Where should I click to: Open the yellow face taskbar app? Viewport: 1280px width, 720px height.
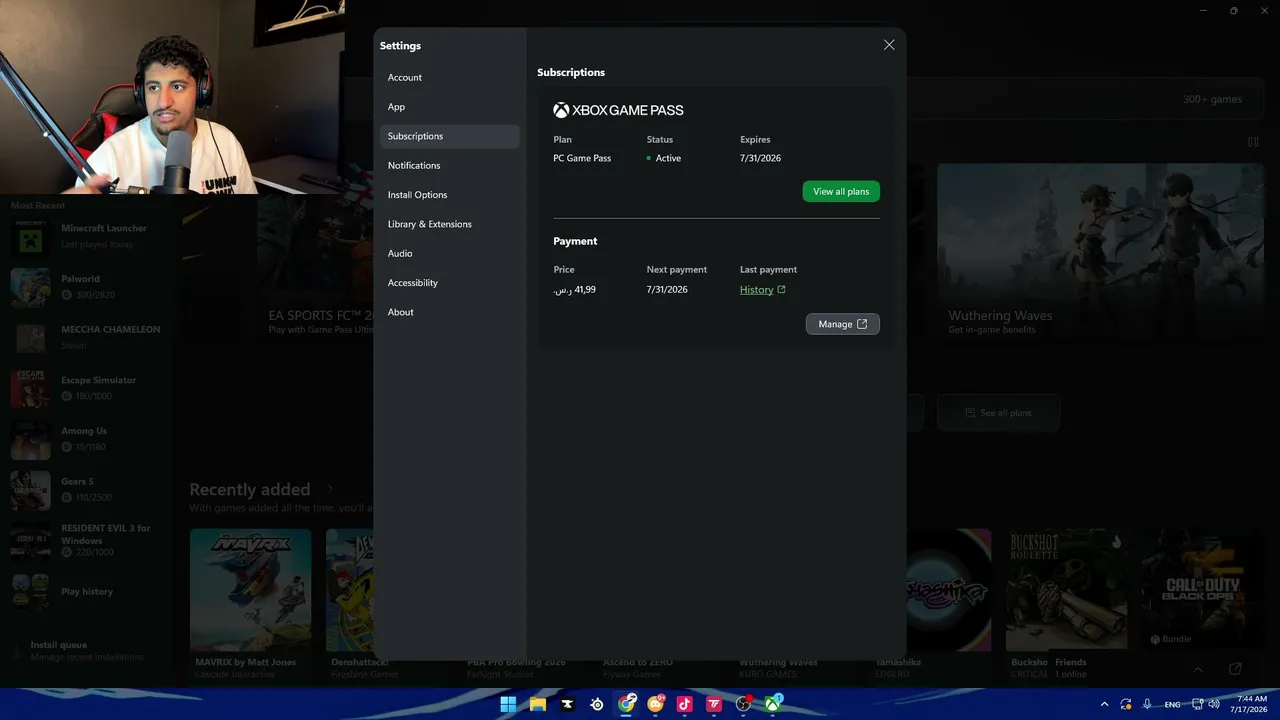[x=656, y=704]
